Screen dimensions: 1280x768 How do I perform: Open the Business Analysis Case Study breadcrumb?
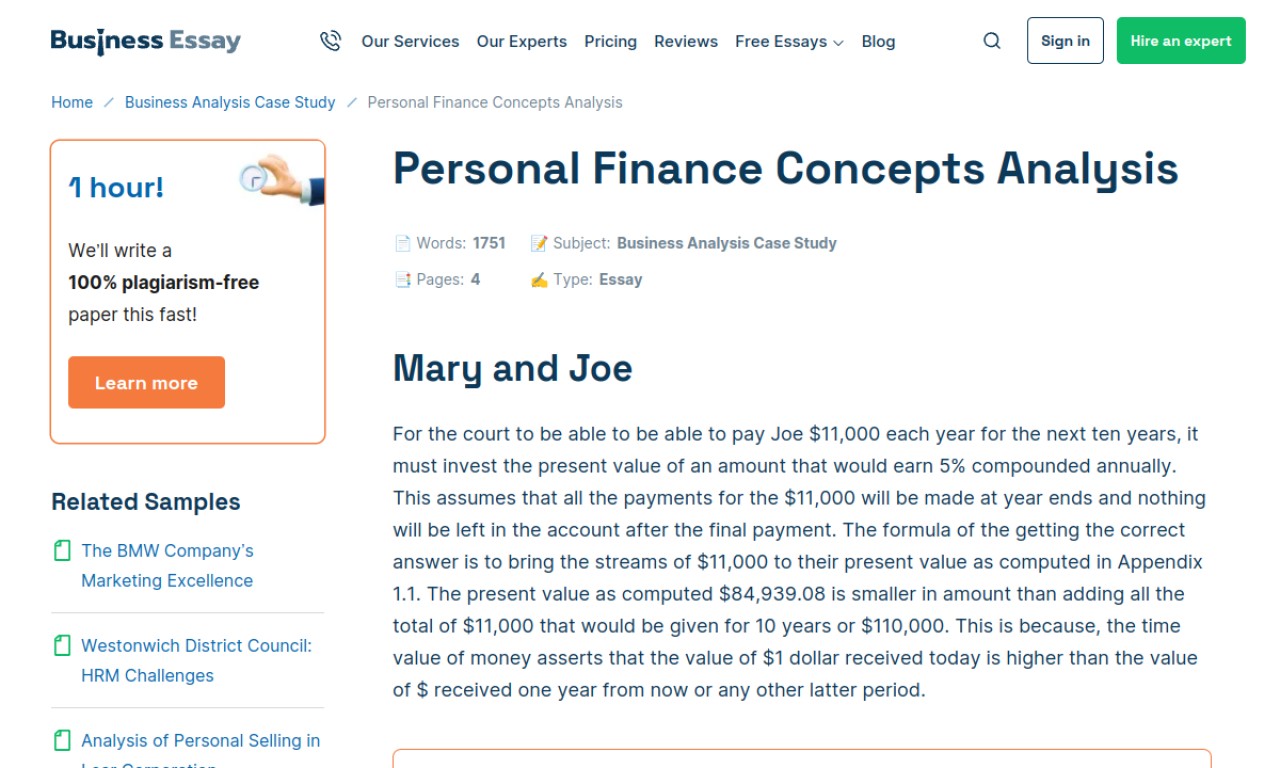pyautogui.click(x=230, y=102)
